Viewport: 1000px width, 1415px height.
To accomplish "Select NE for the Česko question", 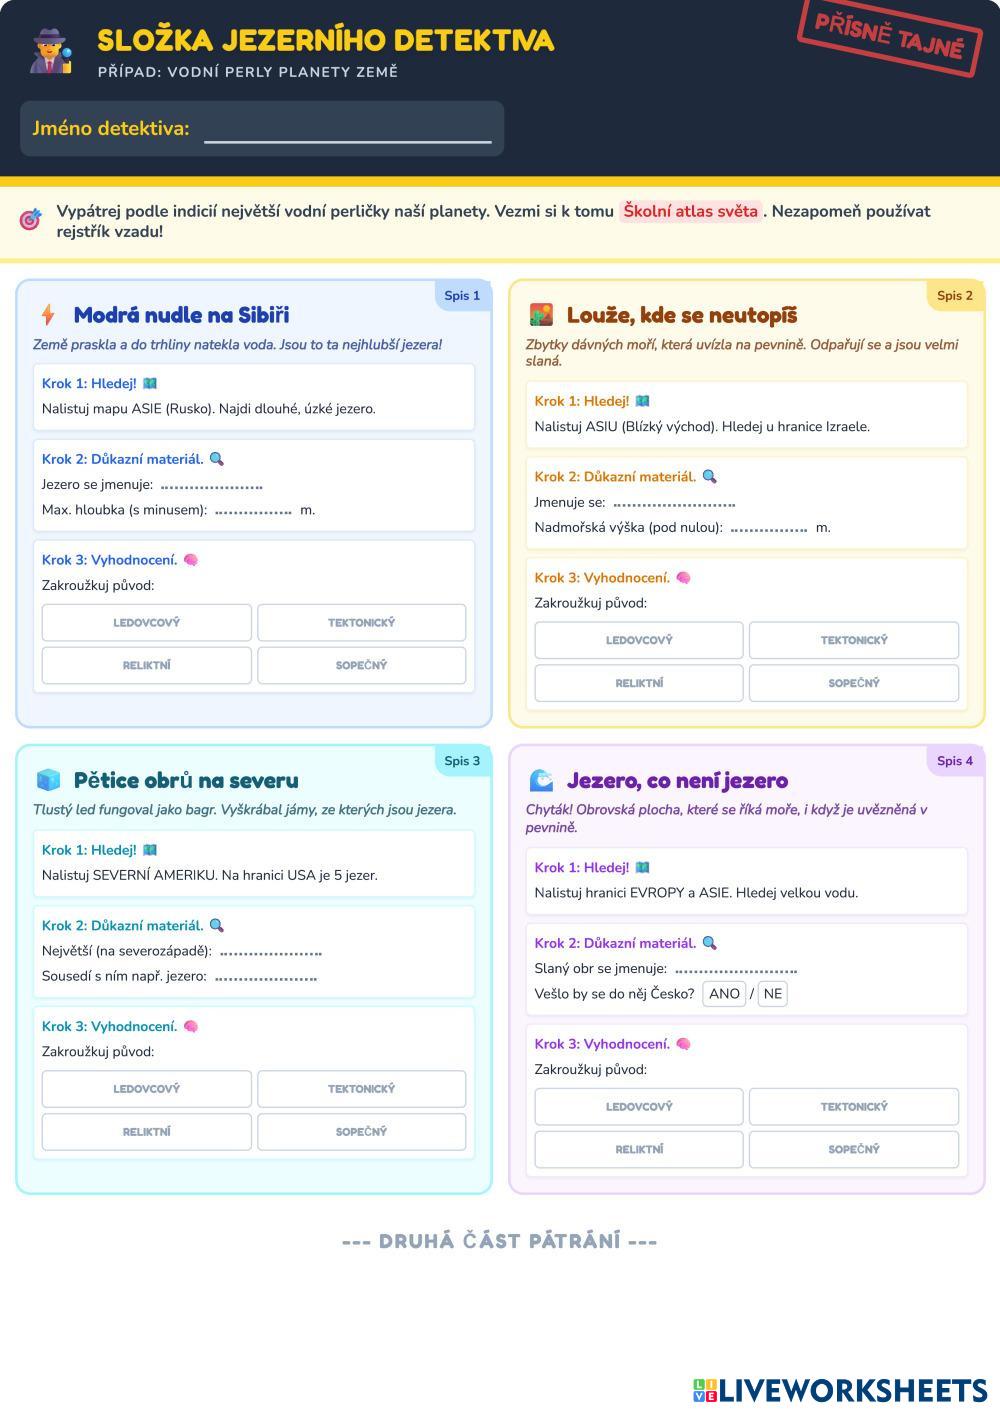I will (773, 994).
